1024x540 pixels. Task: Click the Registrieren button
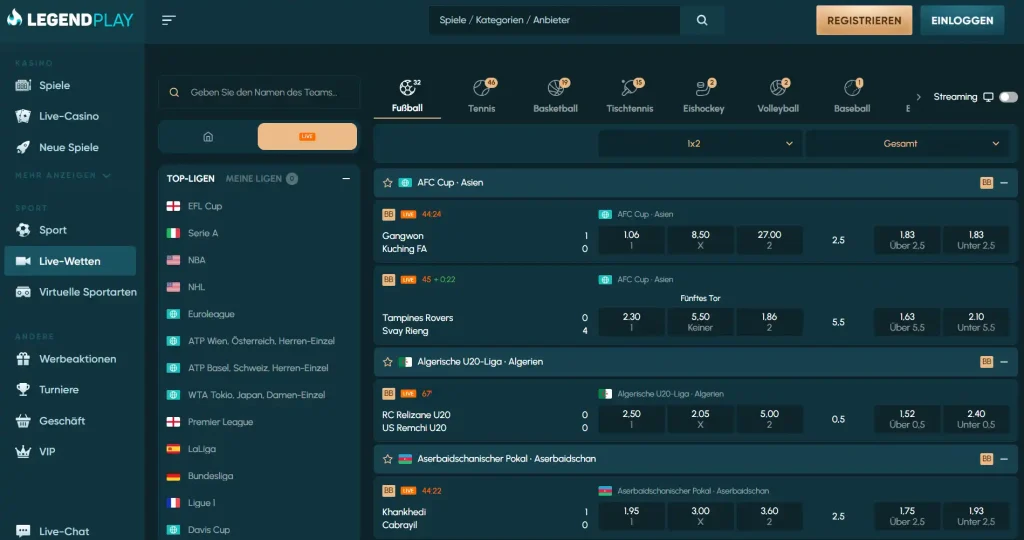click(864, 20)
